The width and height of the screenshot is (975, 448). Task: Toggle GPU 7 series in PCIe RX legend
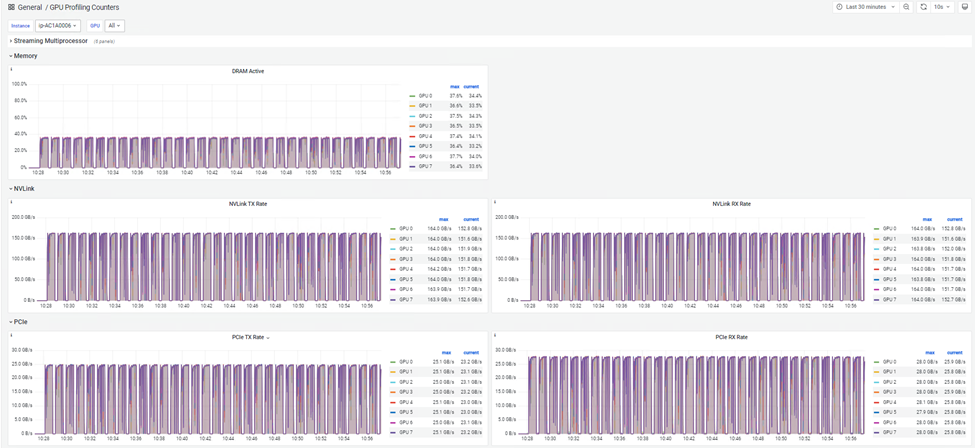point(889,432)
